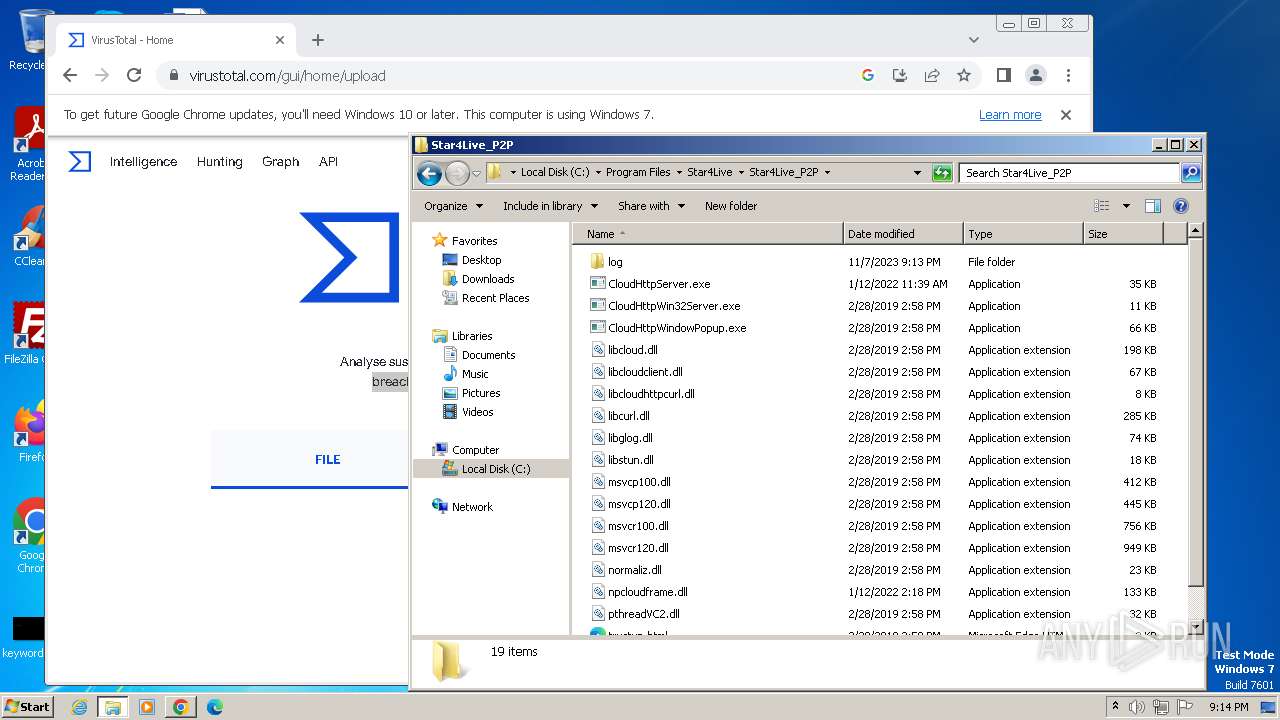Open Explorer help question mark
The height and width of the screenshot is (720, 1280).
click(1180, 206)
